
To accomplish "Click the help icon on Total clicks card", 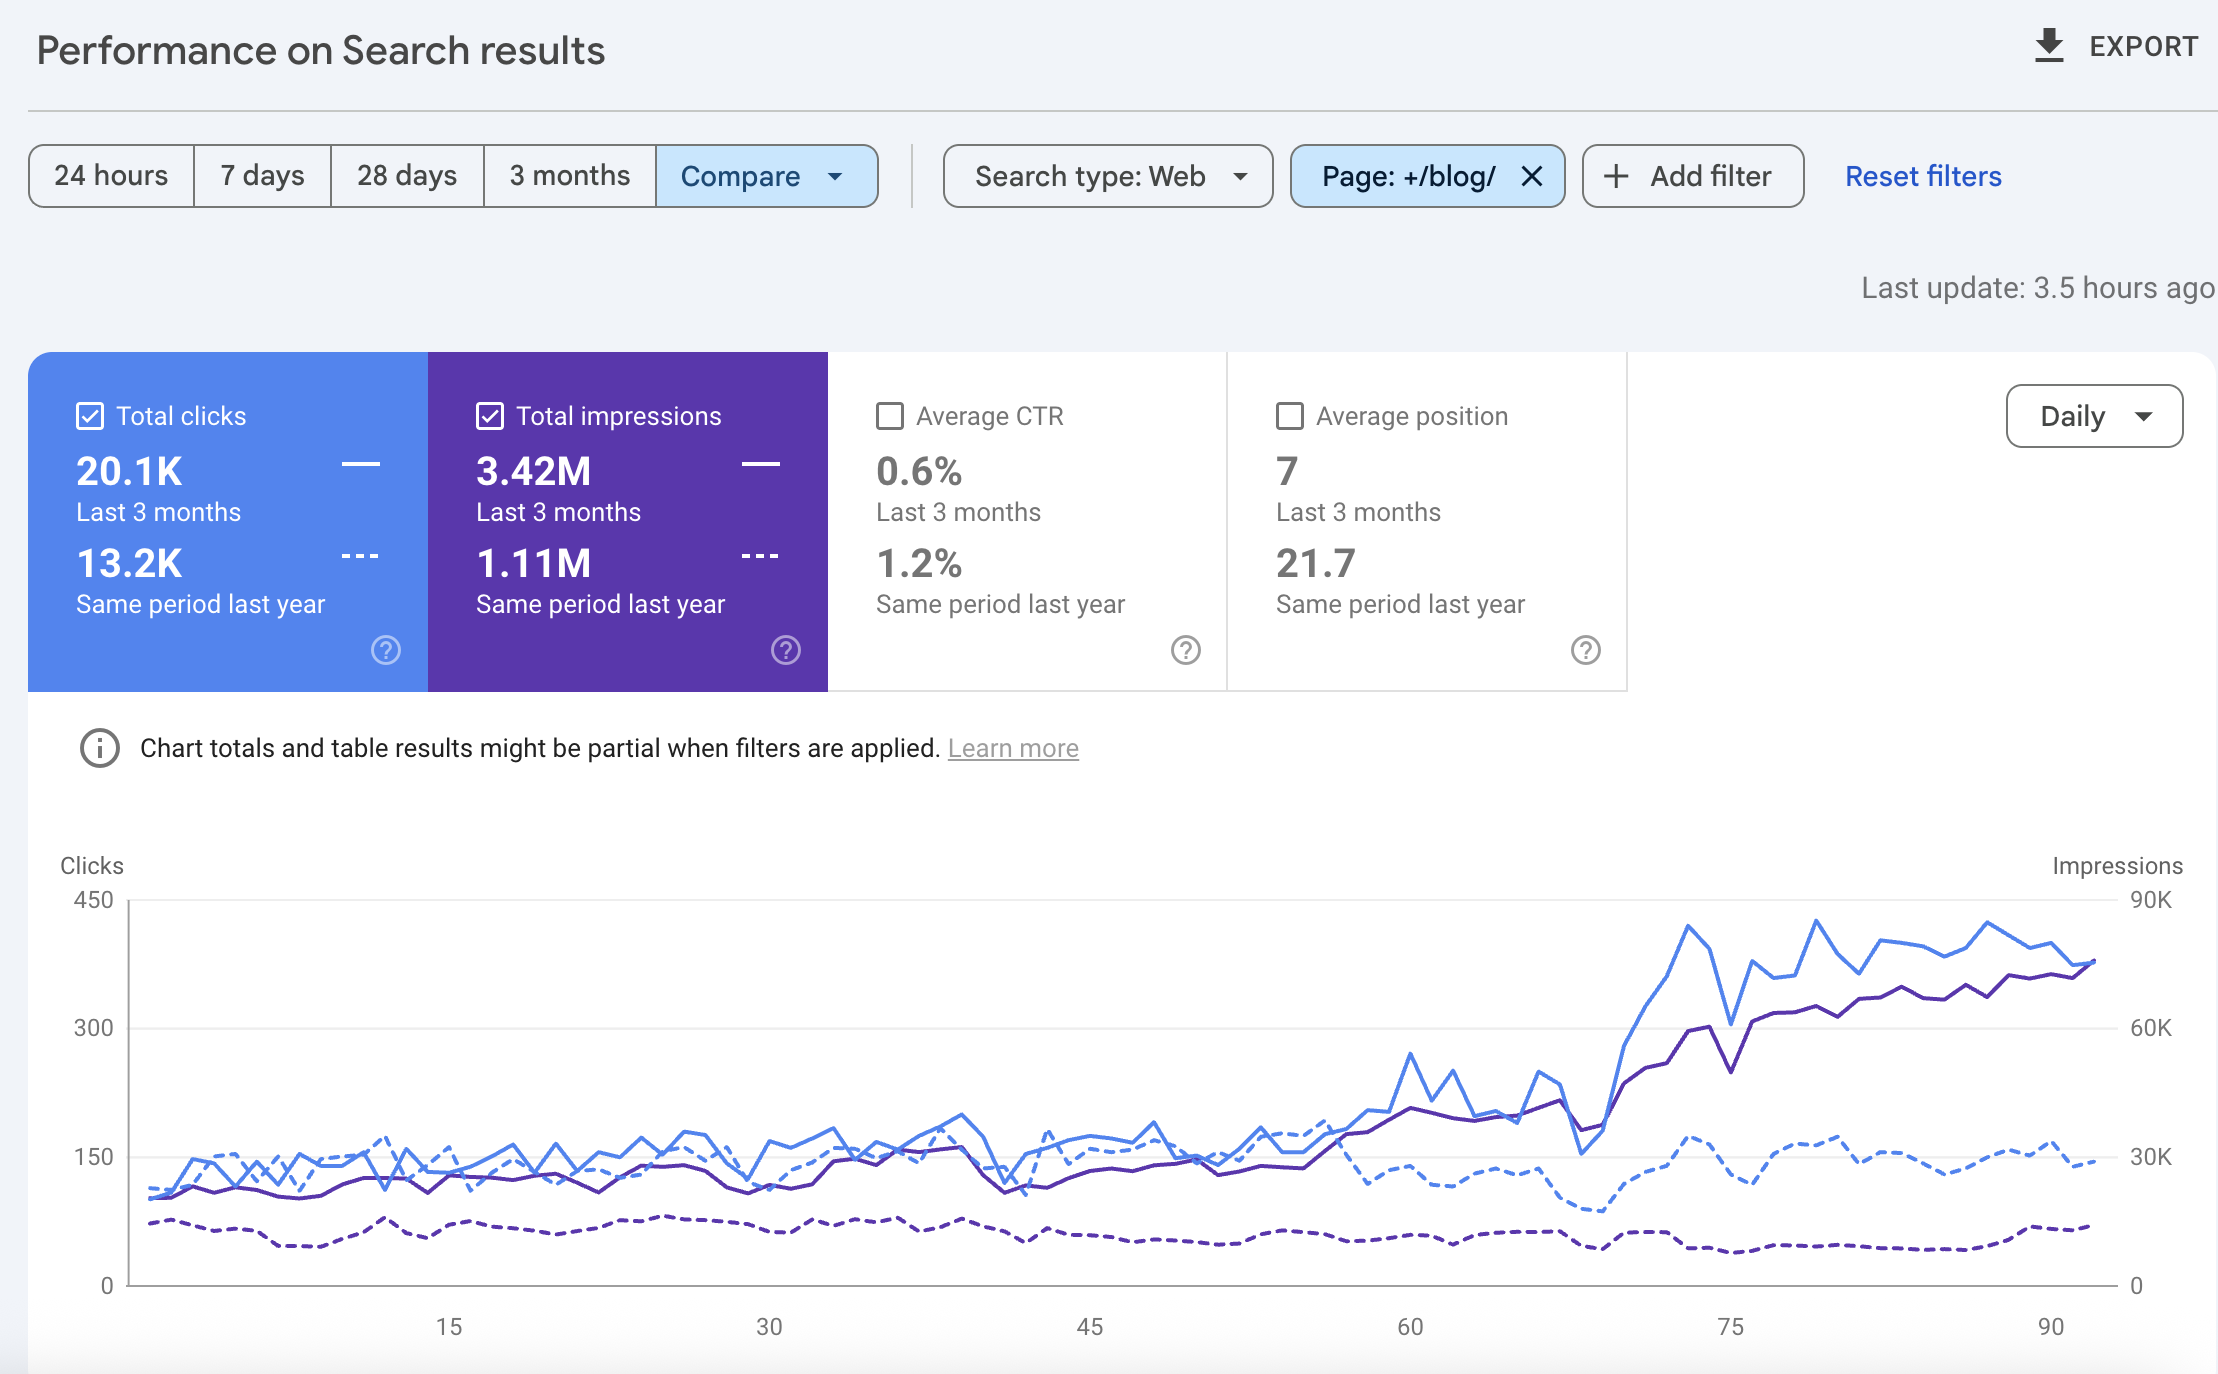I will (x=385, y=650).
